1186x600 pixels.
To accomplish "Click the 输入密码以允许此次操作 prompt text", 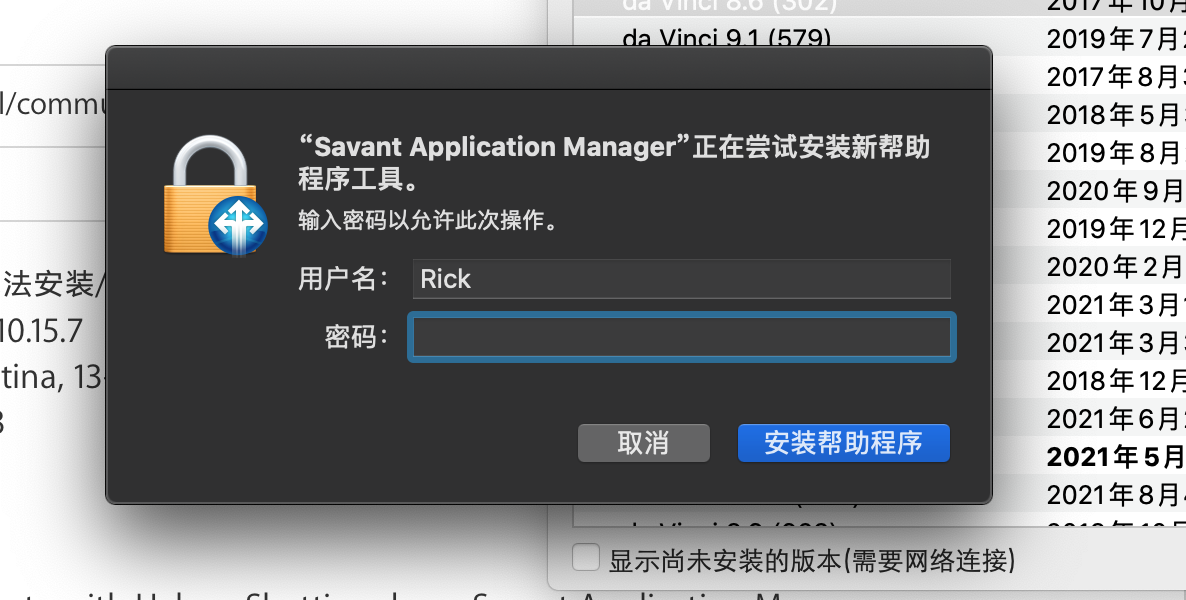I will click(x=428, y=220).
